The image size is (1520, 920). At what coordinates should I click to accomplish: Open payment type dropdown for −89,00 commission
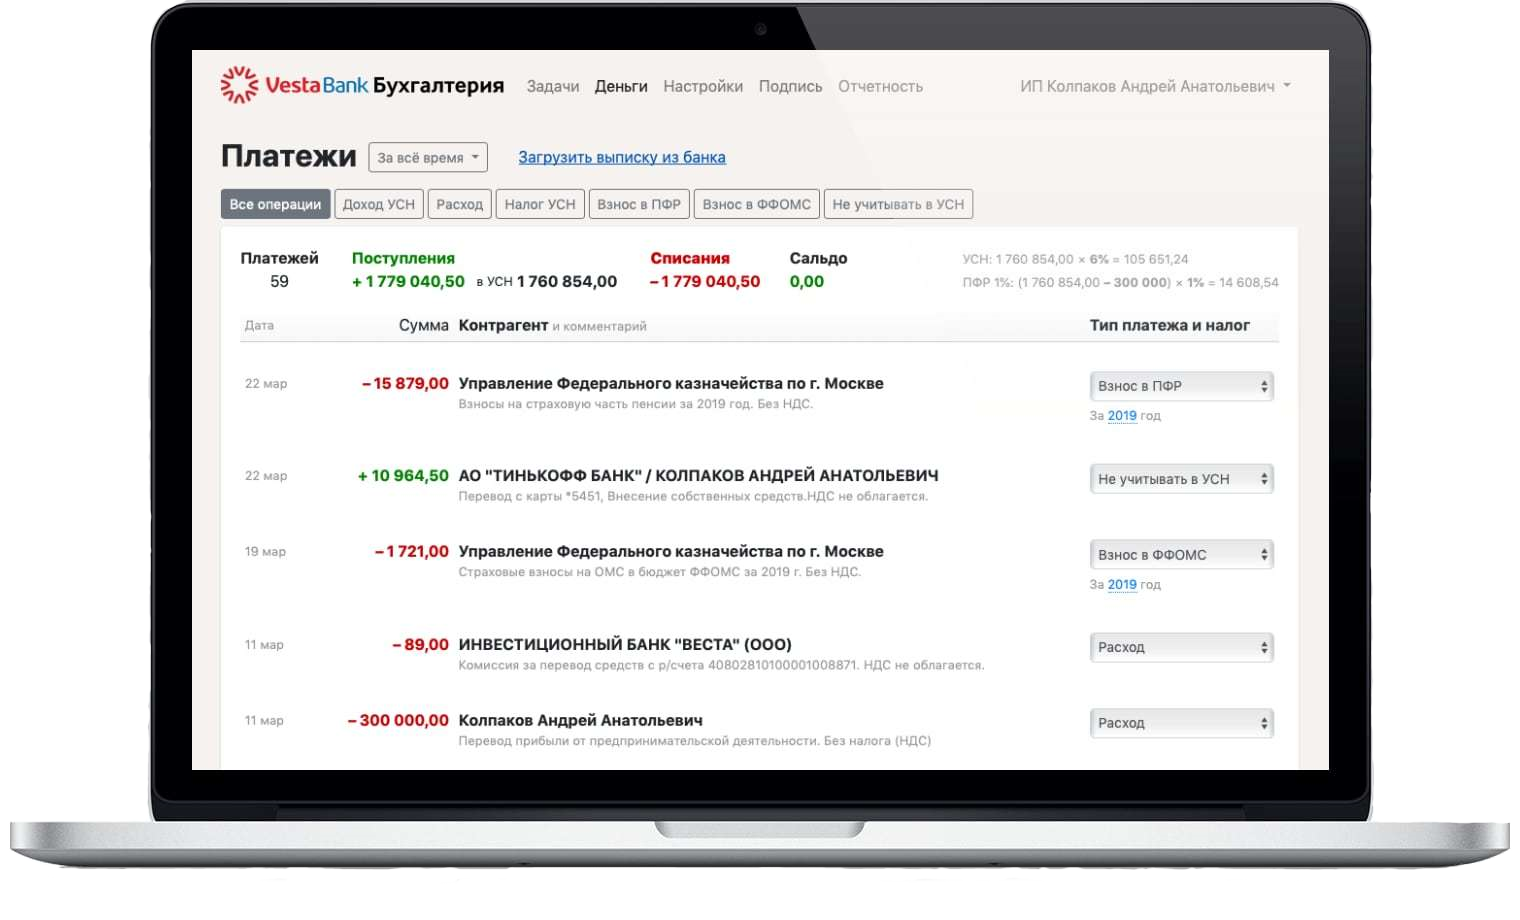(x=1181, y=647)
